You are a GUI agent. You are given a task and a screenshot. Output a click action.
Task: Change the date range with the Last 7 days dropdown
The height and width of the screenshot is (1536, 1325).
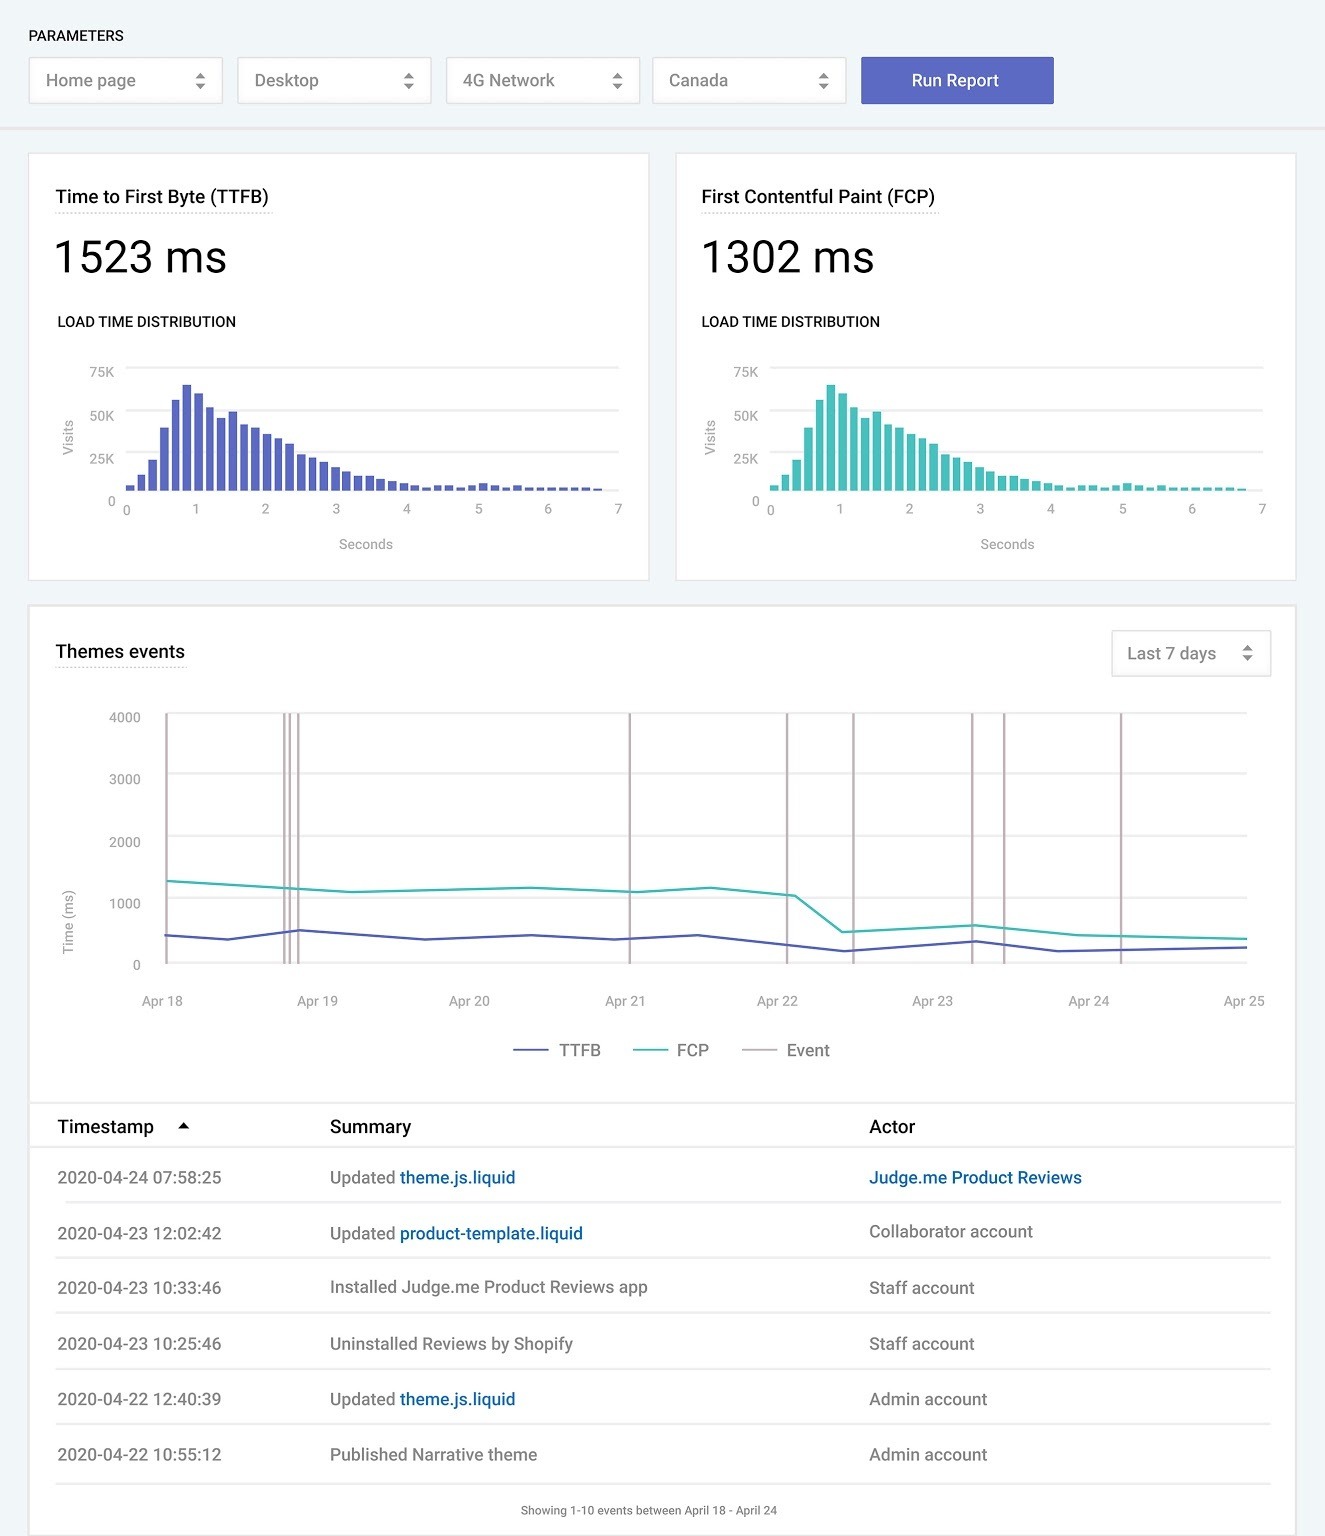(1190, 652)
